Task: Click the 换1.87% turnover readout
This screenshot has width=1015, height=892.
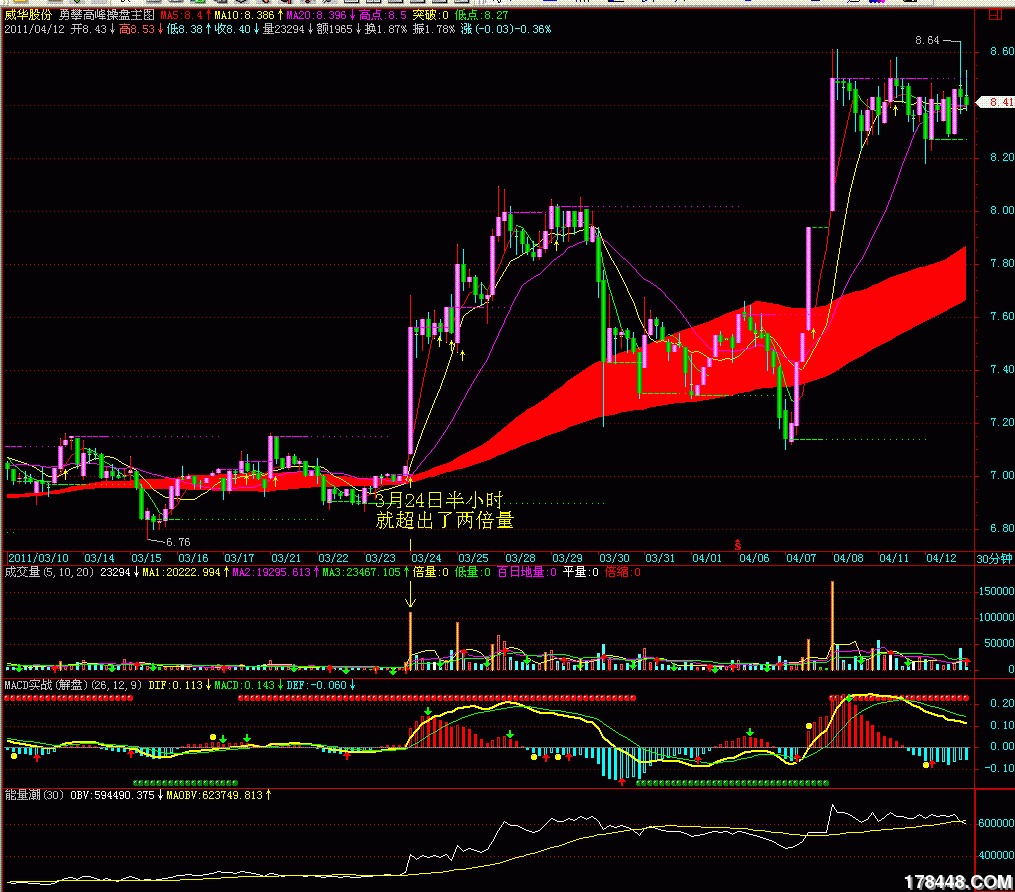Action: pyautogui.click(x=386, y=29)
